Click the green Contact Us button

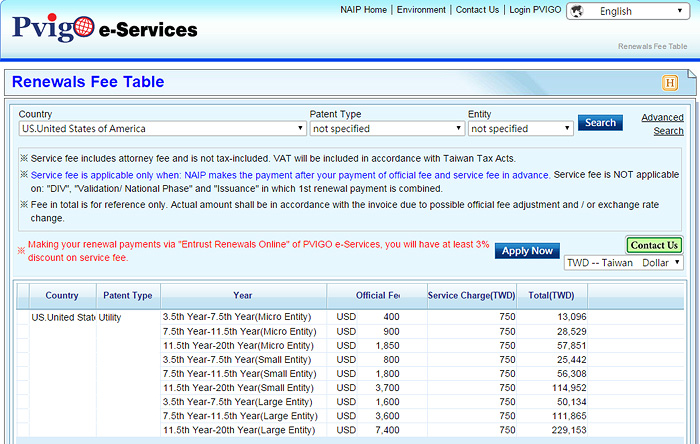coord(654,245)
